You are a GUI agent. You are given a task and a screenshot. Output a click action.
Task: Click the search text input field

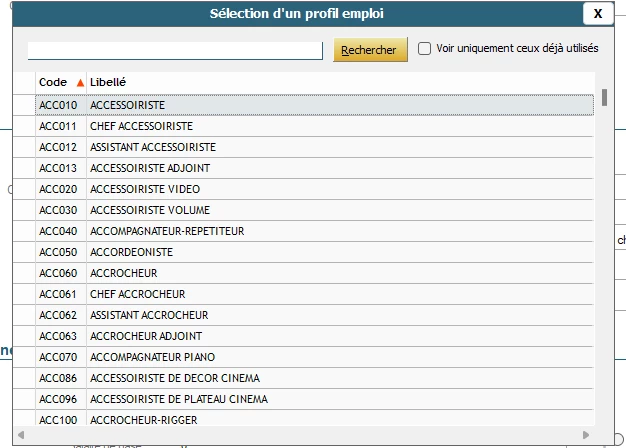(175, 50)
